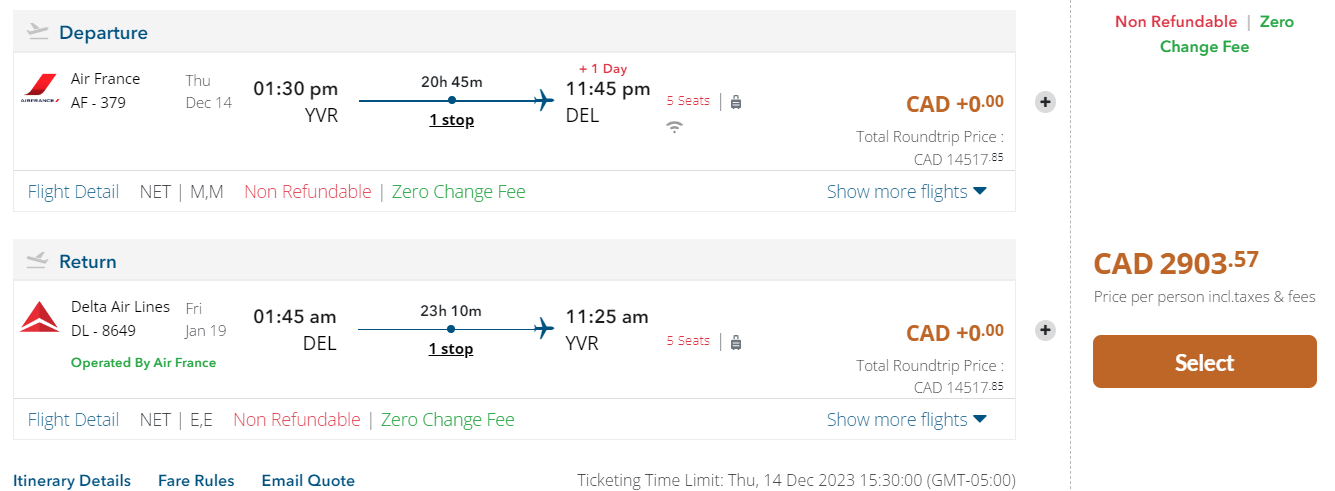
Task: Click the Wi-Fi icon on departure flight
Action: [676, 127]
